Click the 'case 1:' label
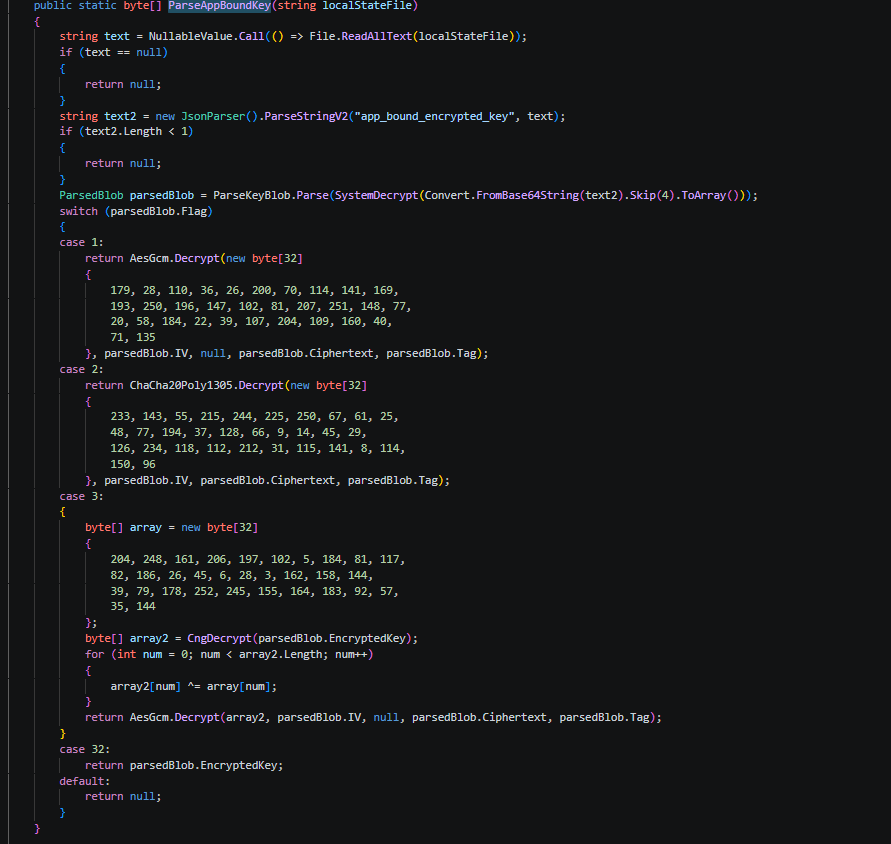 (x=81, y=243)
